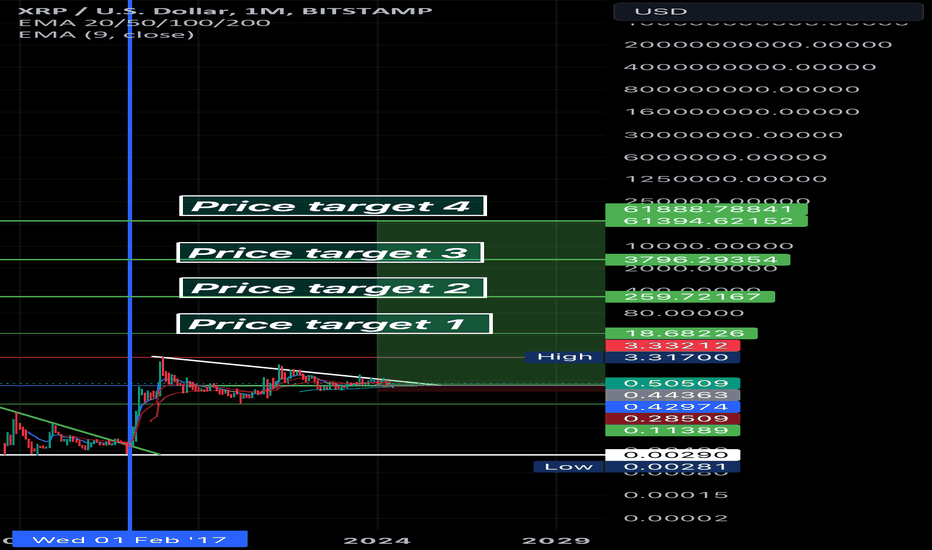Click the 160000000.00000 price scale value
This screenshot has width=932, height=550.
click(x=742, y=111)
